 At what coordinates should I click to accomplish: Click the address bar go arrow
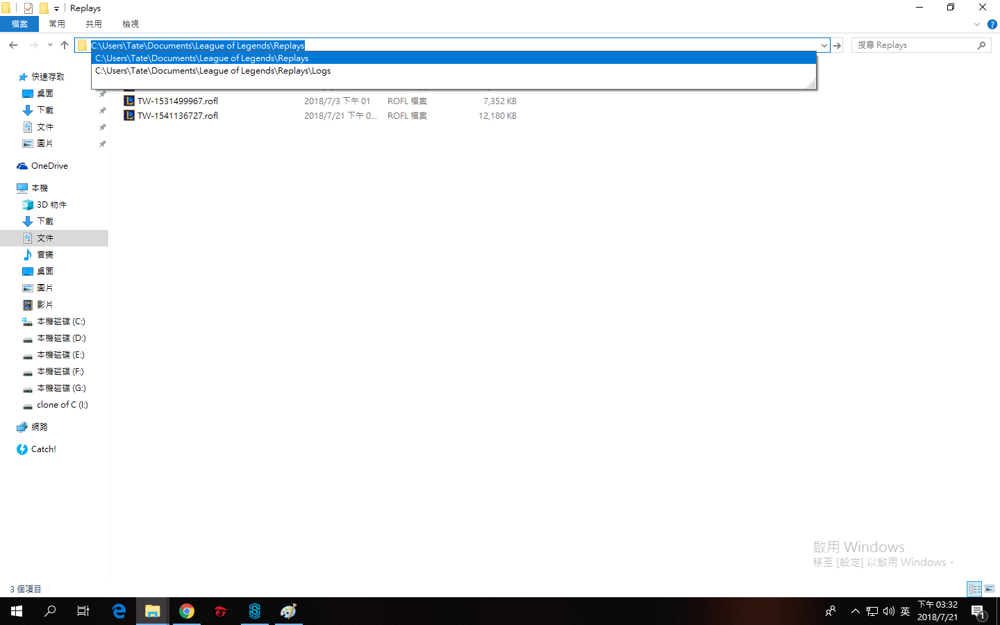(x=837, y=45)
